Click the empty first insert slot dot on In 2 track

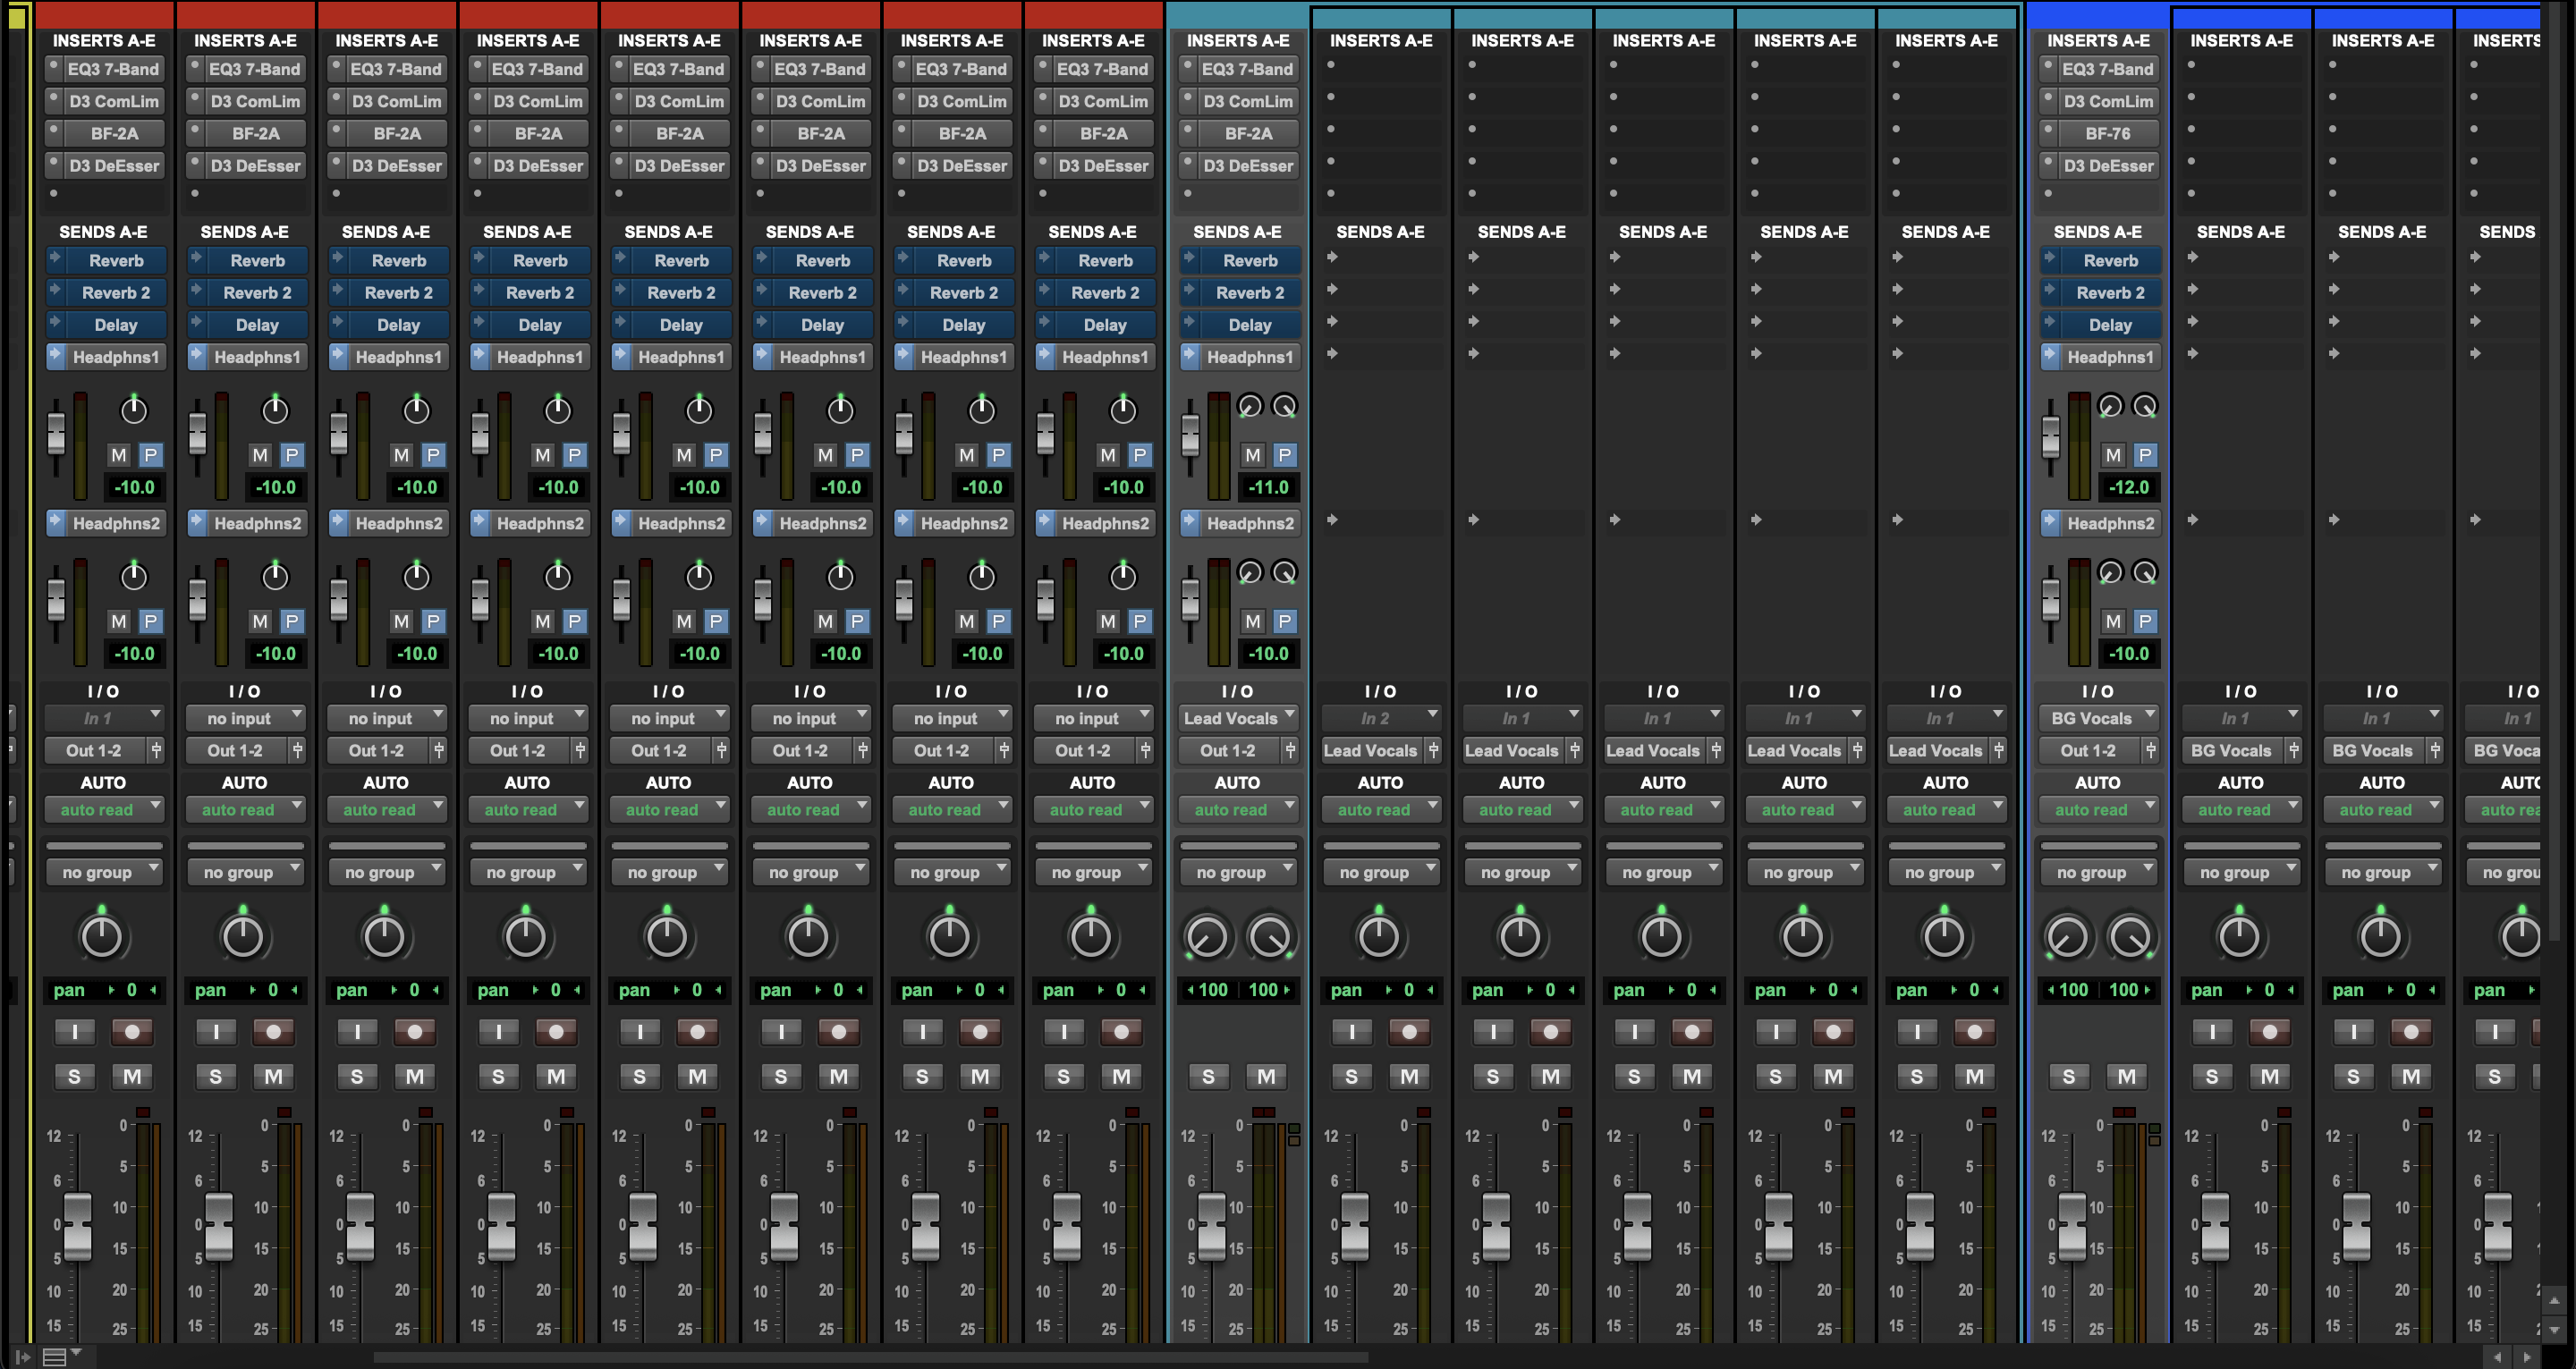[1331, 65]
